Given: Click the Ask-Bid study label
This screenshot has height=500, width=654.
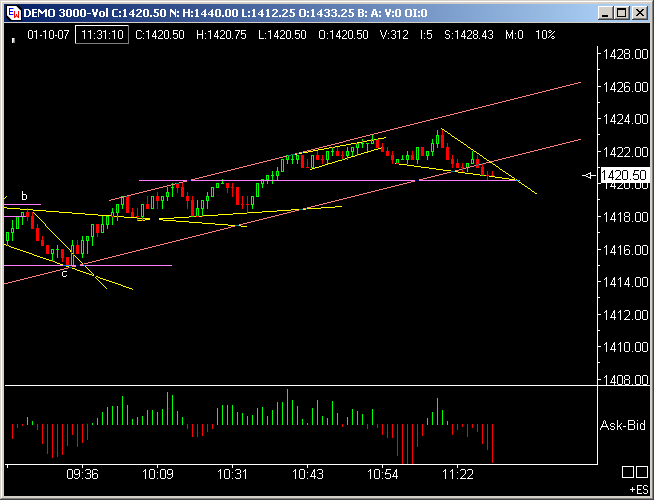Looking at the screenshot, I should [x=623, y=425].
